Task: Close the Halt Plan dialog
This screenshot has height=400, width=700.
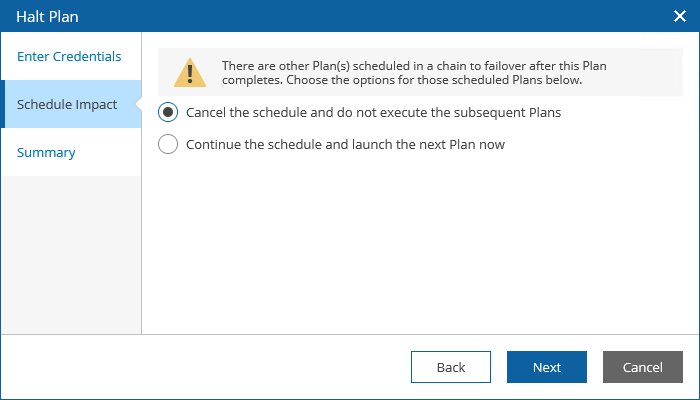Action: (679, 16)
